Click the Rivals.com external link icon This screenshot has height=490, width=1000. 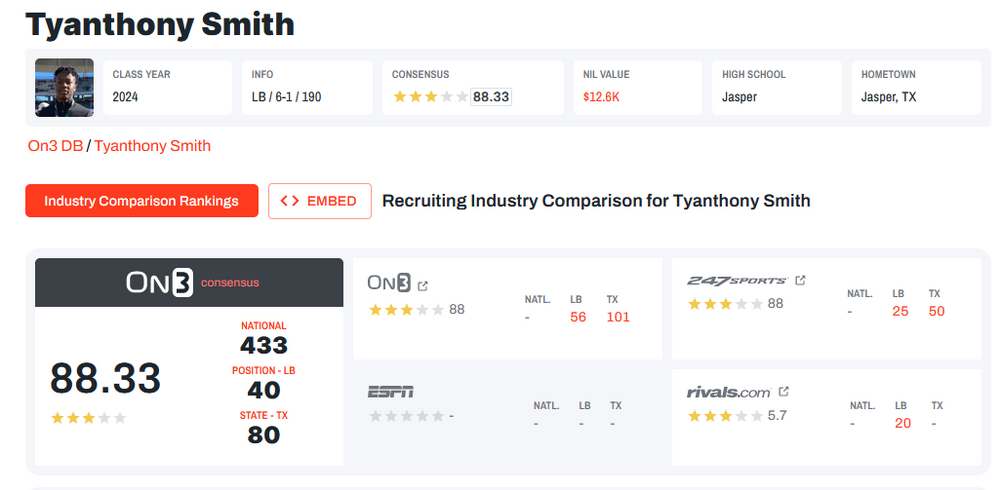tap(784, 391)
